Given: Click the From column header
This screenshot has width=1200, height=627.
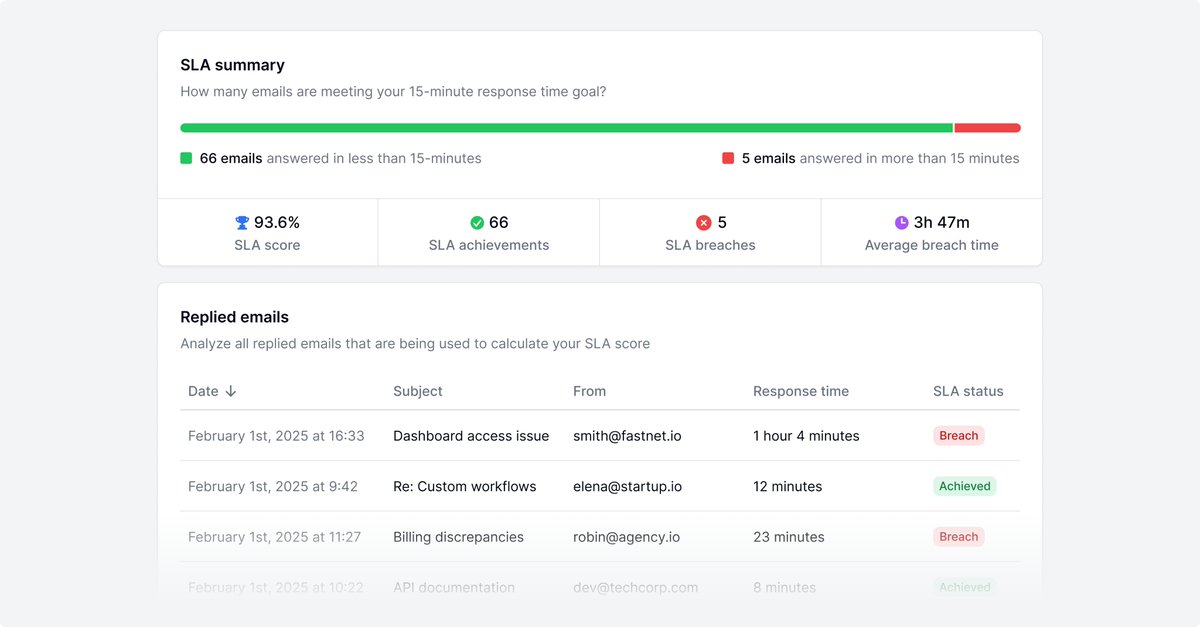Looking at the screenshot, I should click(x=590, y=391).
